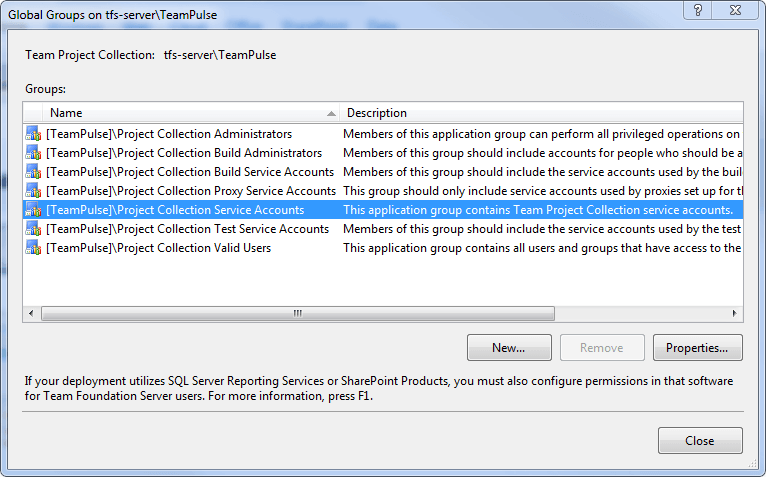Click the sort arrow in the Name column
This screenshot has width=766, height=477.
pyautogui.click(x=331, y=113)
